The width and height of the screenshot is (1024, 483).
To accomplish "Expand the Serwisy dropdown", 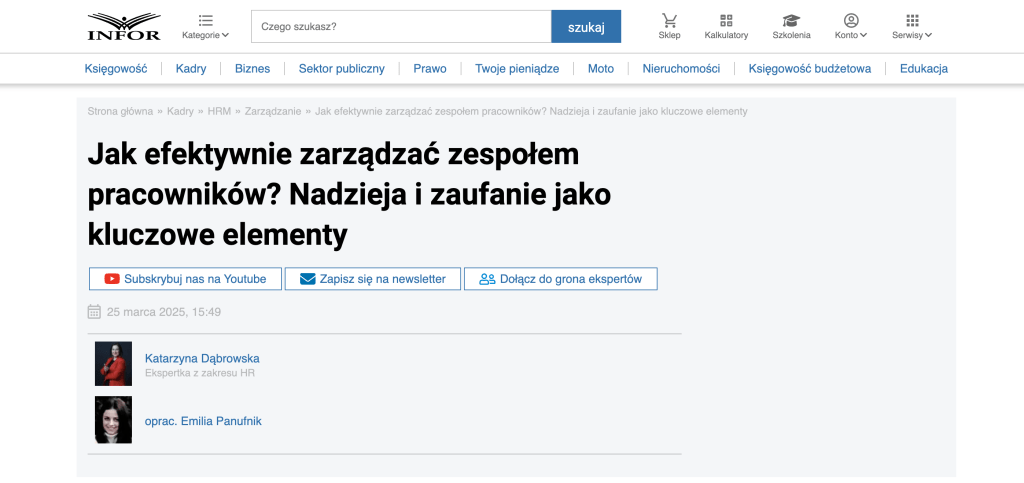I will 912,26.
